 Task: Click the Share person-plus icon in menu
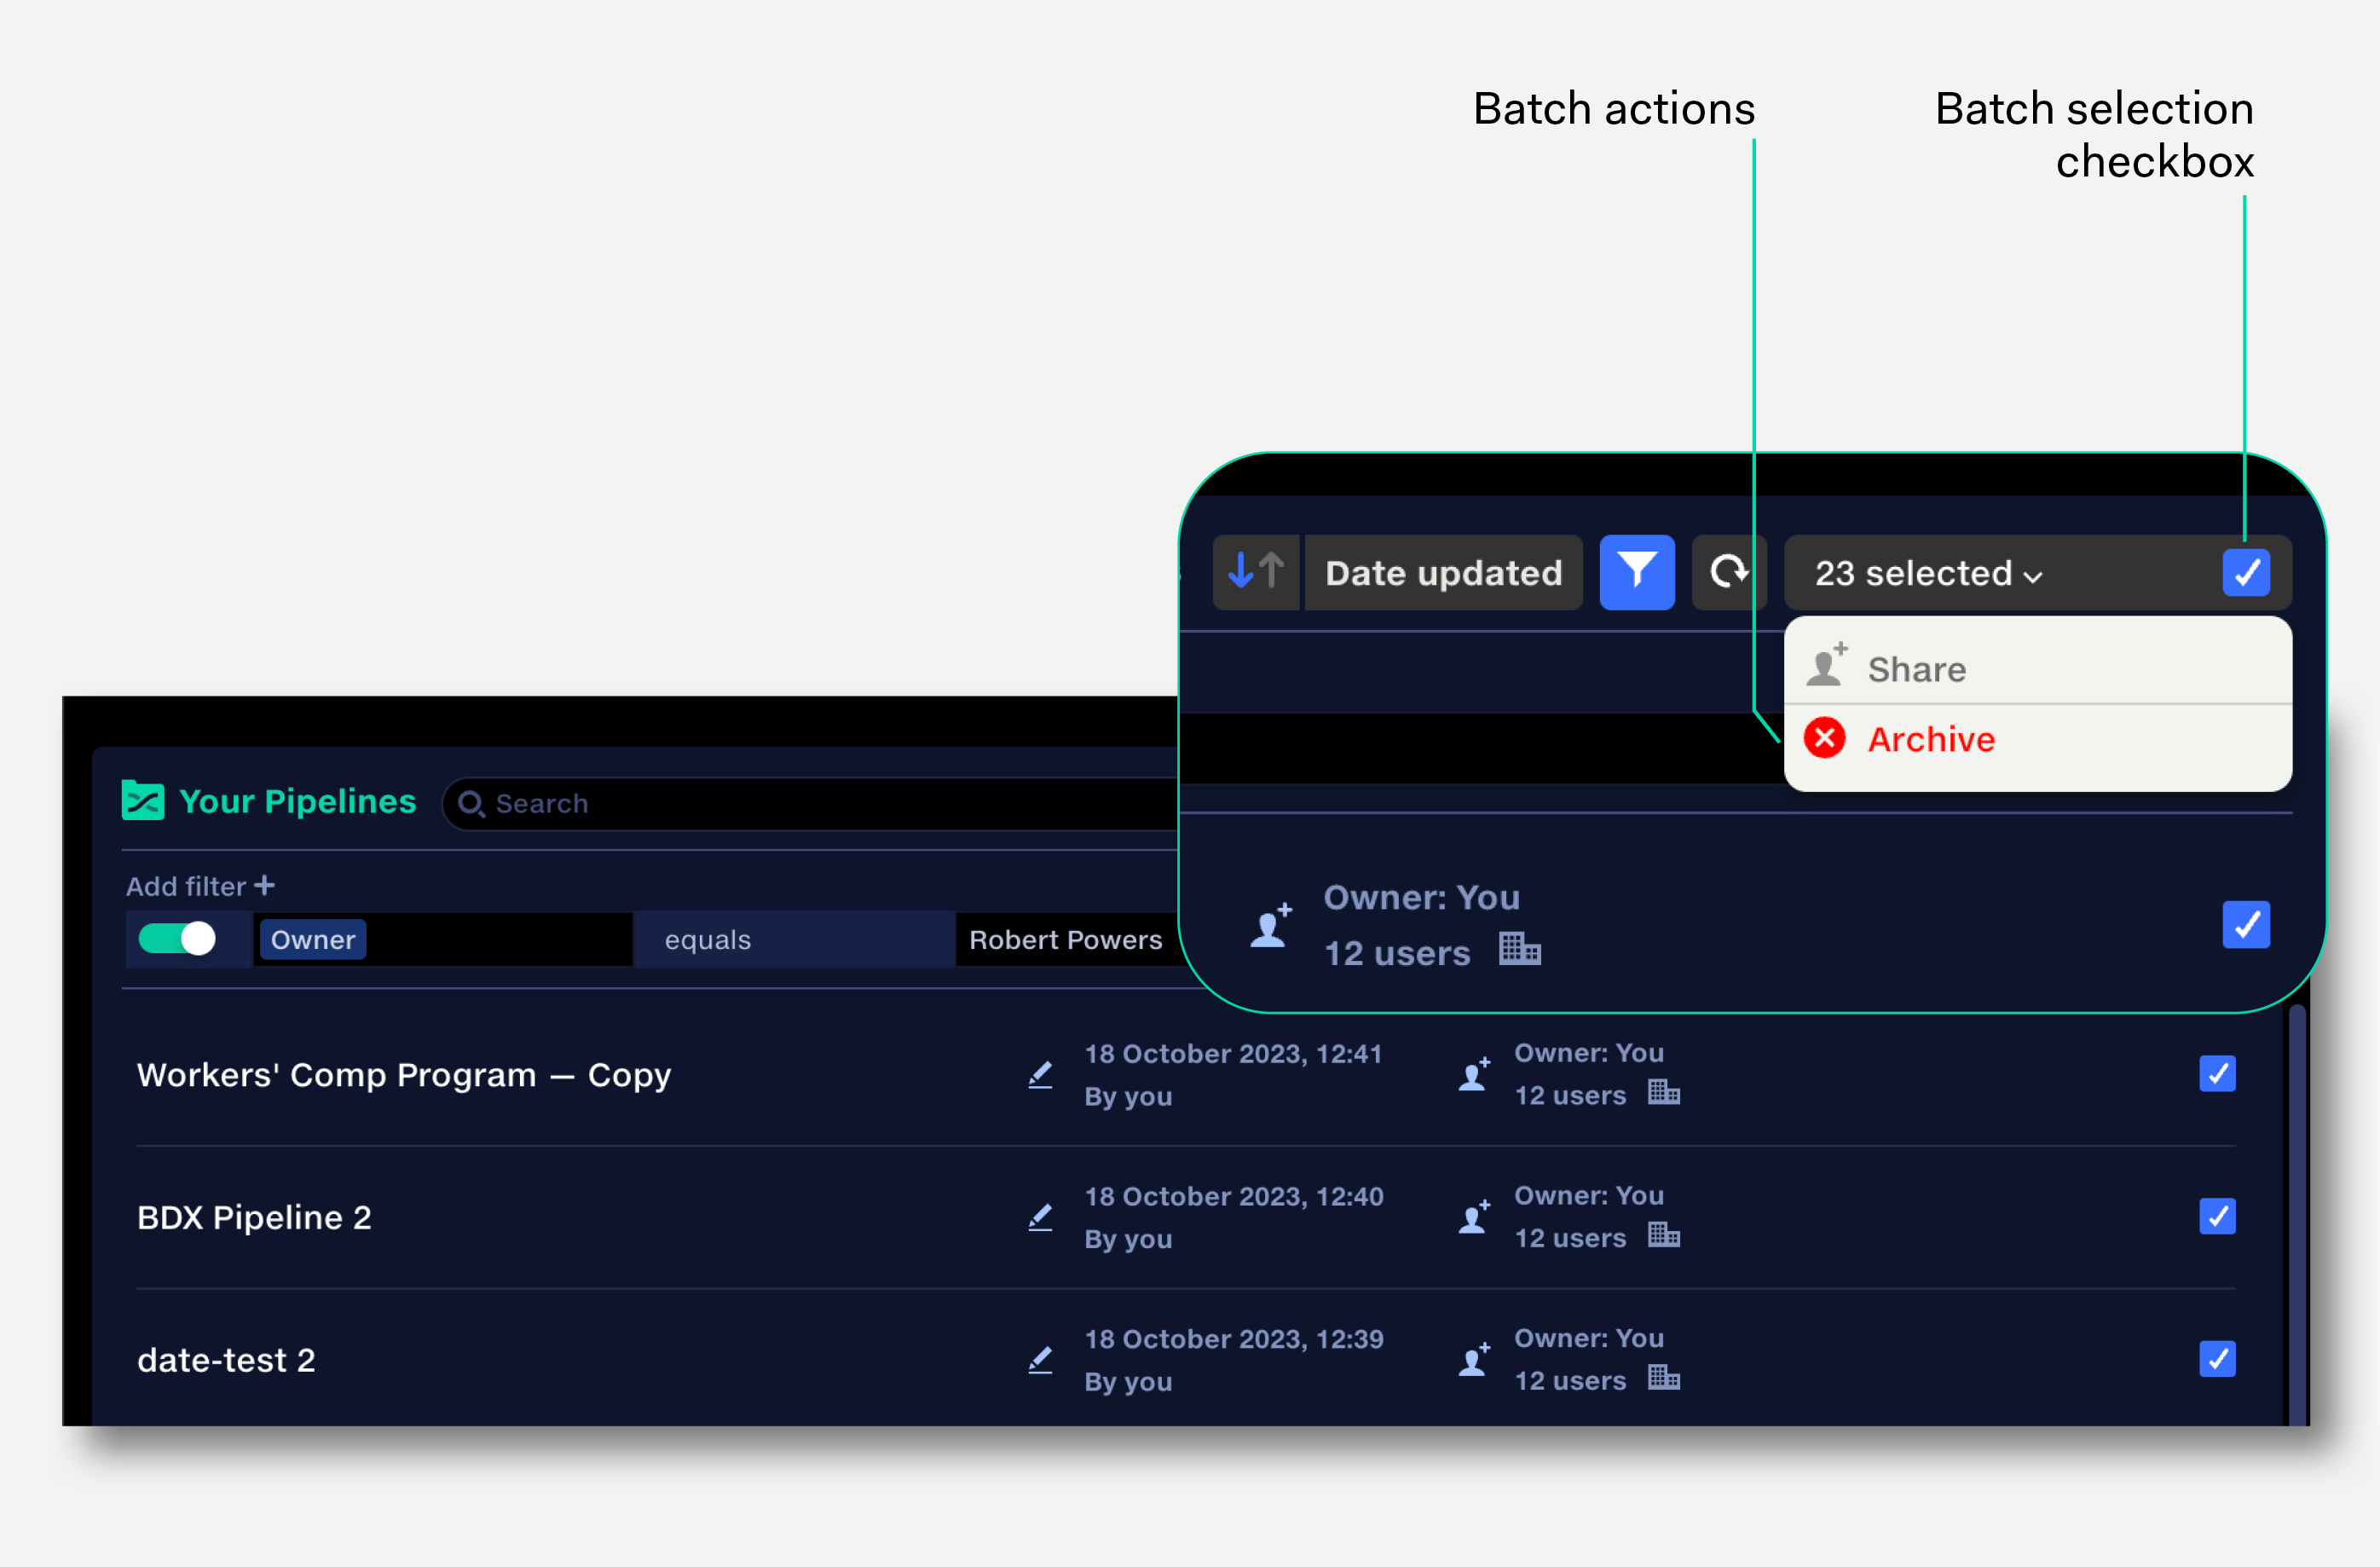point(1826,665)
